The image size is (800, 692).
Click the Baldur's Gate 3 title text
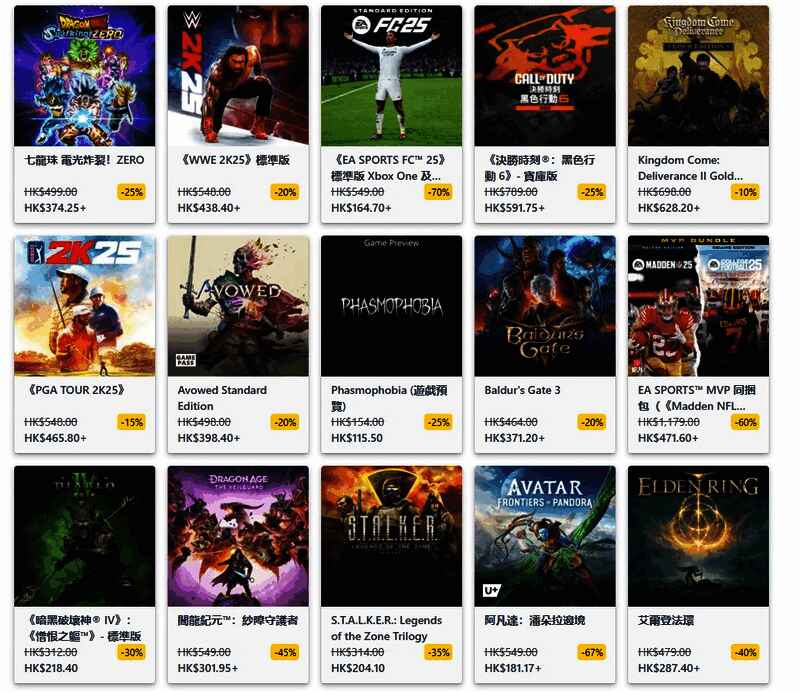(522, 390)
